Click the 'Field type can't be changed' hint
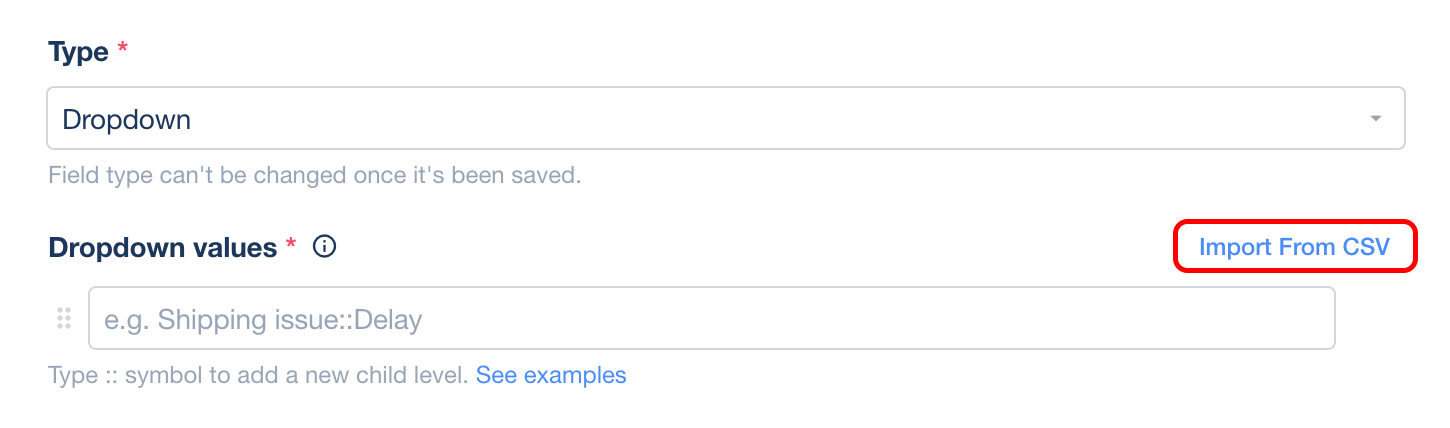Image resolution: width=1450 pixels, height=428 pixels. pos(314,176)
